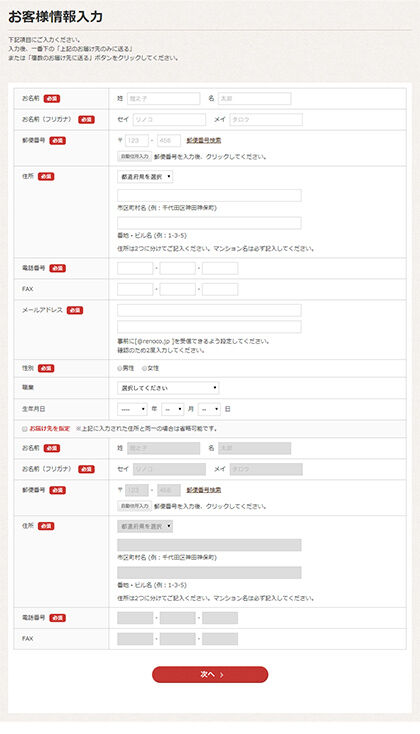This screenshot has width=420, height=734.
Task: Click the セイ furigana input field at top
Action: (x=169, y=120)
